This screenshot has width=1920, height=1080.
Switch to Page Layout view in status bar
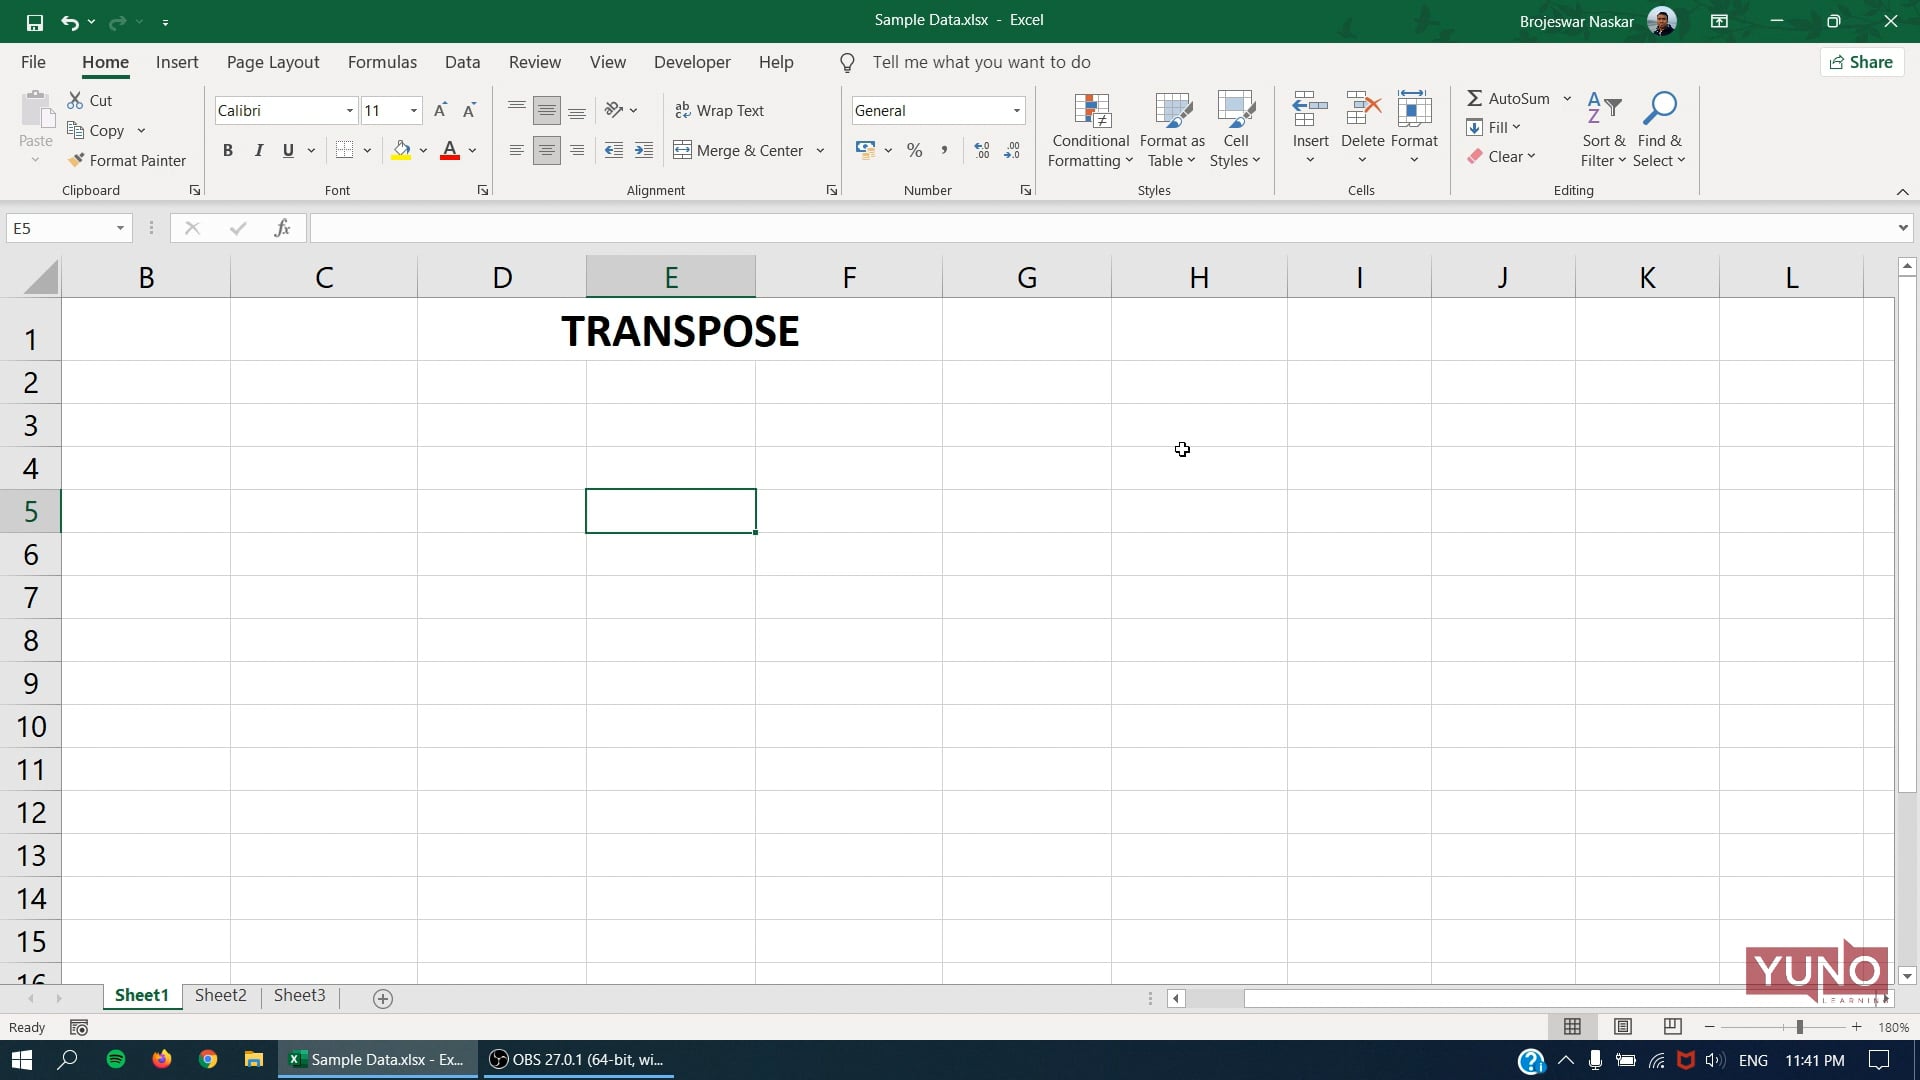tap(1623, 1027)
